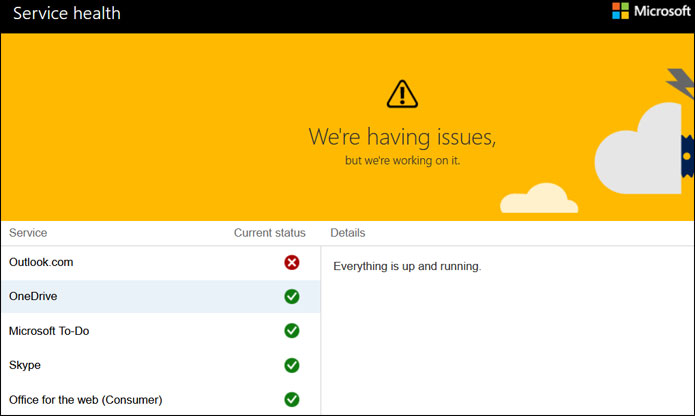Viewport: 695px width, 416px height.
Task: Click the "Everything is up and running" text
Action: pyautogui.click(x=407, y=267)
